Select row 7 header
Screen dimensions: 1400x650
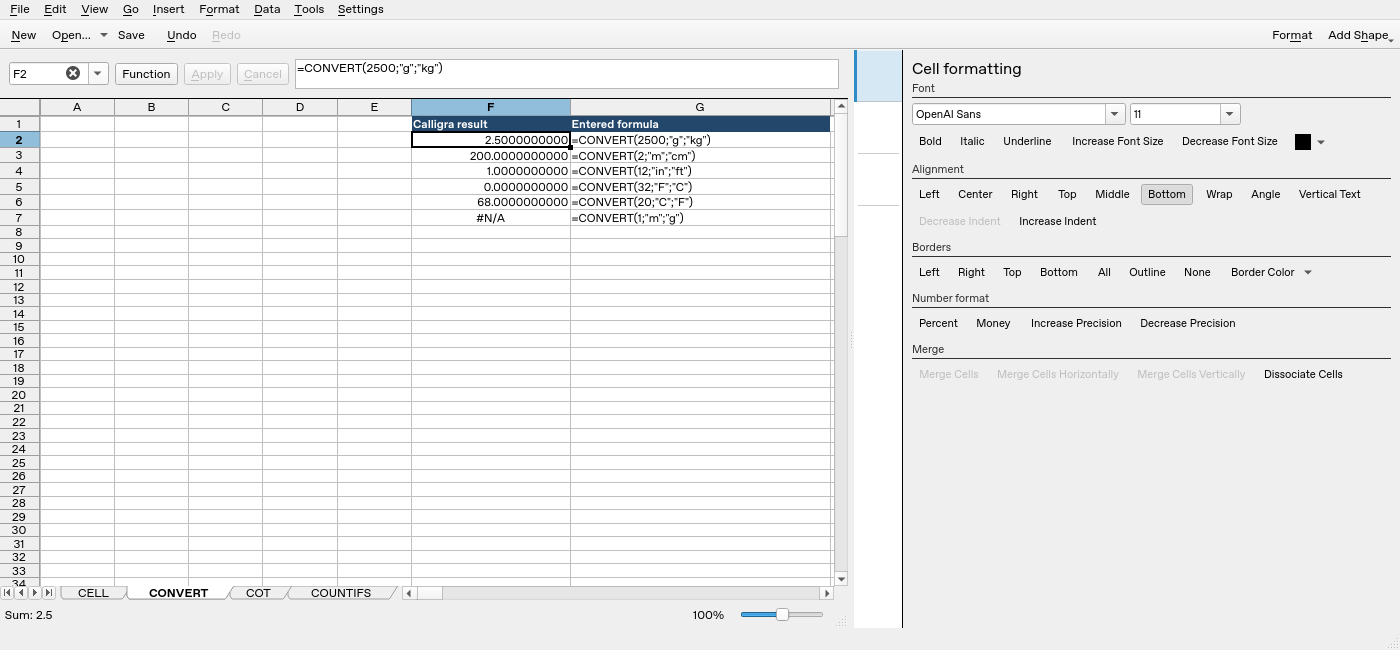pyautogui.click(x=19, y=218)
